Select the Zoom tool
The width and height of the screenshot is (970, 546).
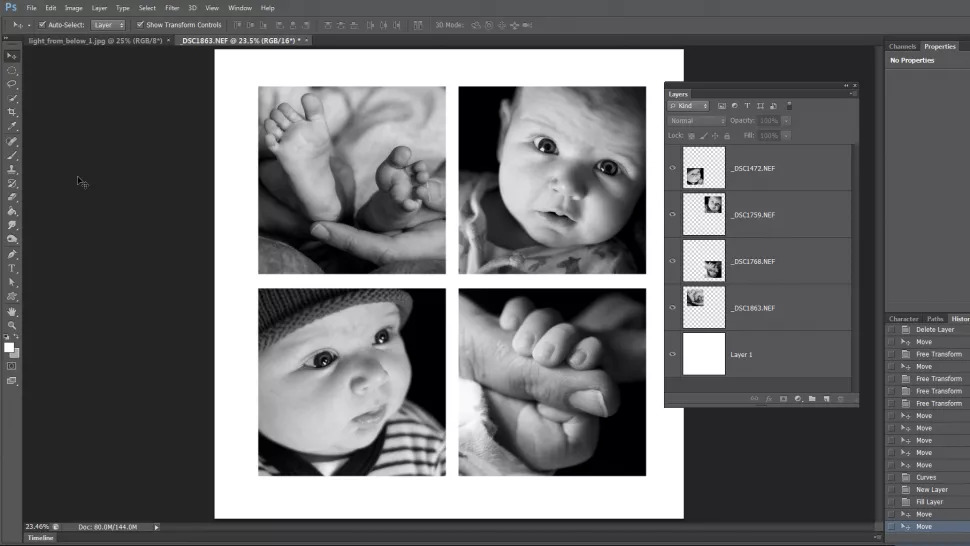click(x=12, y=325)
